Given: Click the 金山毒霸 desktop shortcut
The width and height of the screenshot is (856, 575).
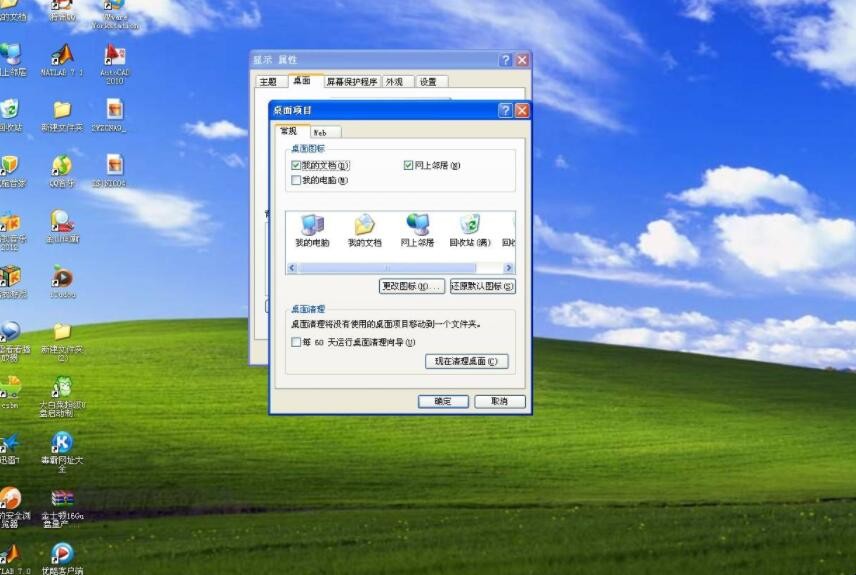Looking at the screenshot, I should point(62,223).
